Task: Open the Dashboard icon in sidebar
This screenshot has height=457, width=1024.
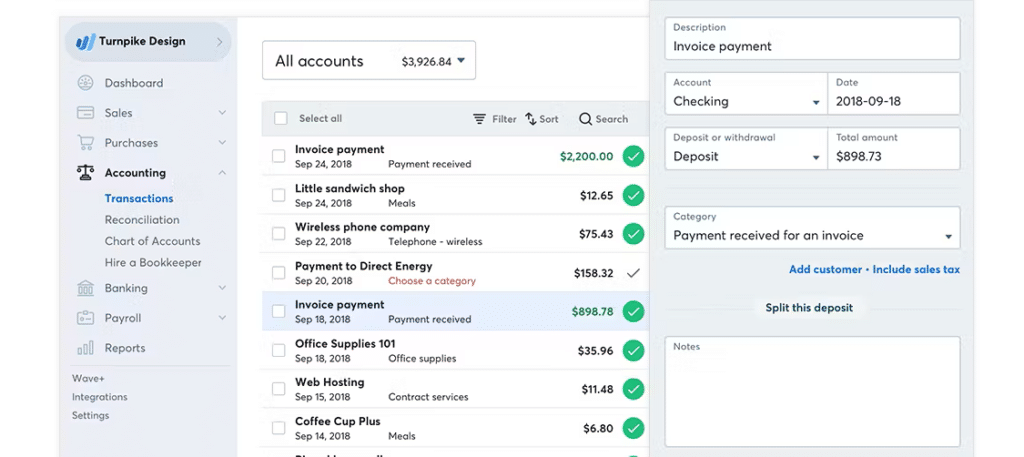Action: point(85,83)
